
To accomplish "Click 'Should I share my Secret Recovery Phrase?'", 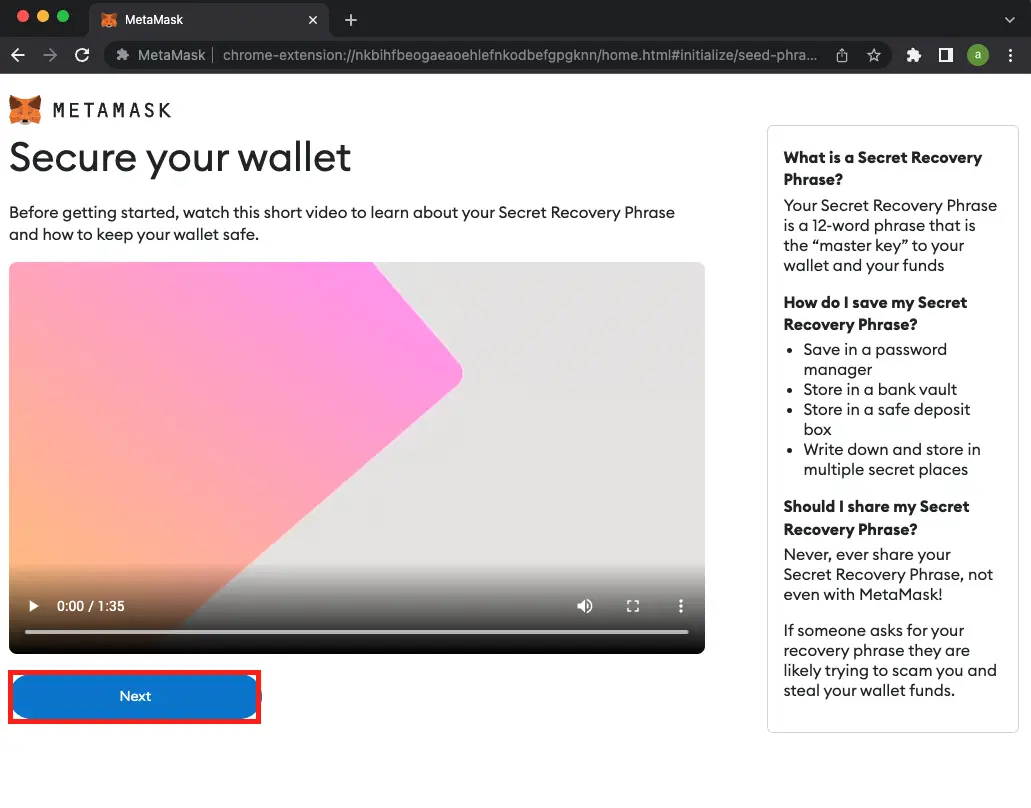I will point(876,518).
